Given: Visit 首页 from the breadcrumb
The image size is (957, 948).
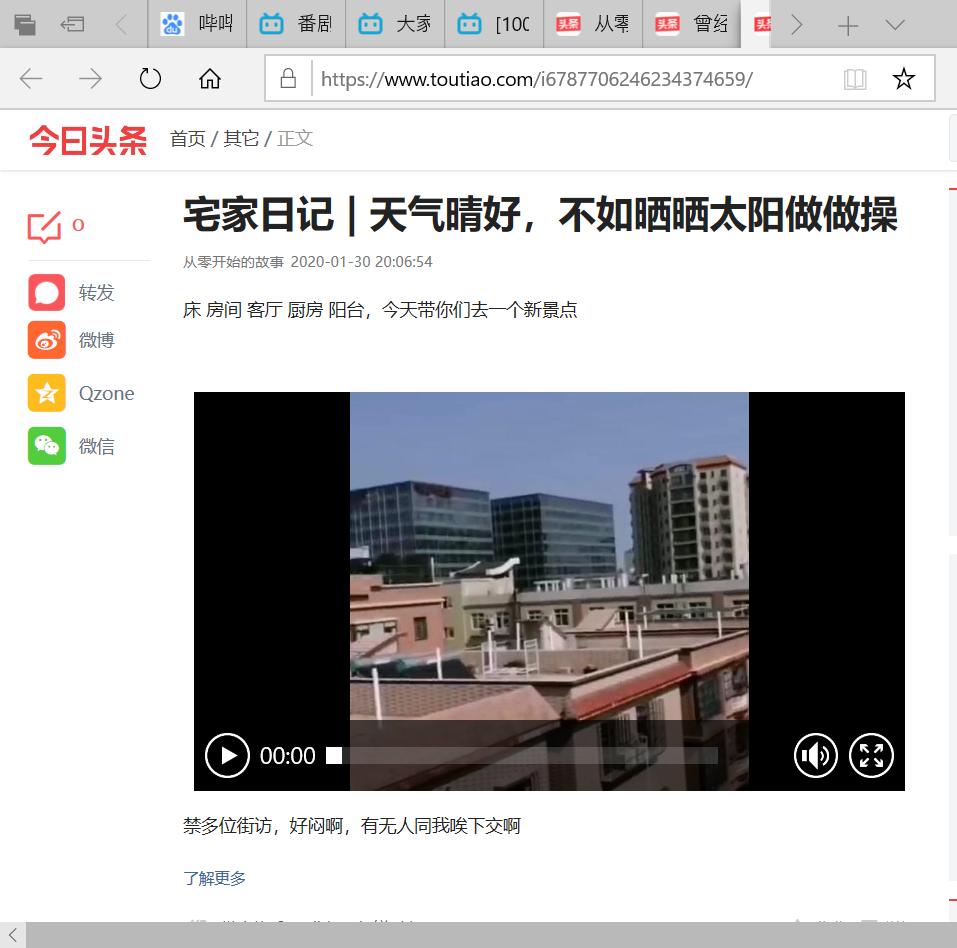Looking at the screenshot, I should 188,139.
